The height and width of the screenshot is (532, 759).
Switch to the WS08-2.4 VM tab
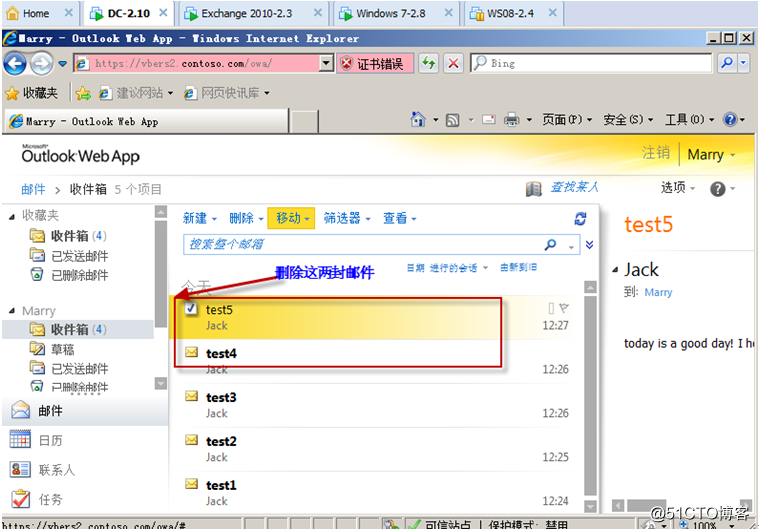coord(513,14)
